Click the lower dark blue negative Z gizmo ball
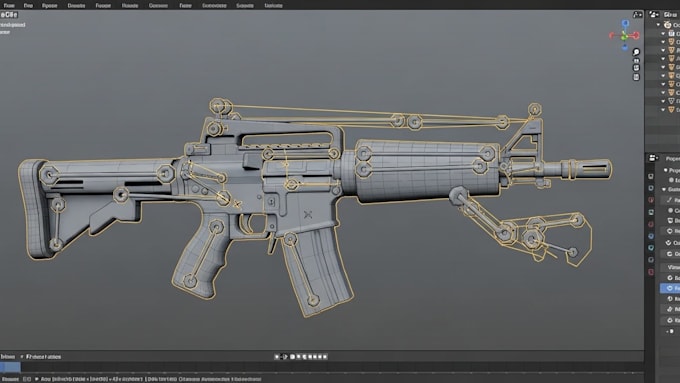Image resolution: width=680 pixels, height=383 pixels. (625, 47)
